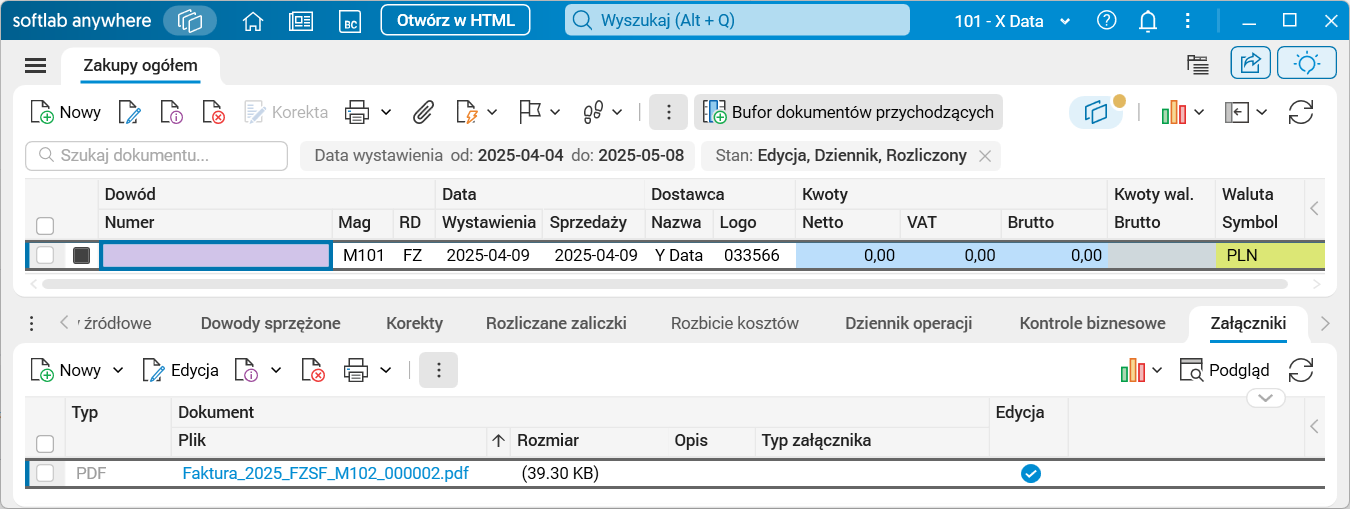Click the PLN currency cell
The image size is (1350, 509).
(x=1269, y=255)
